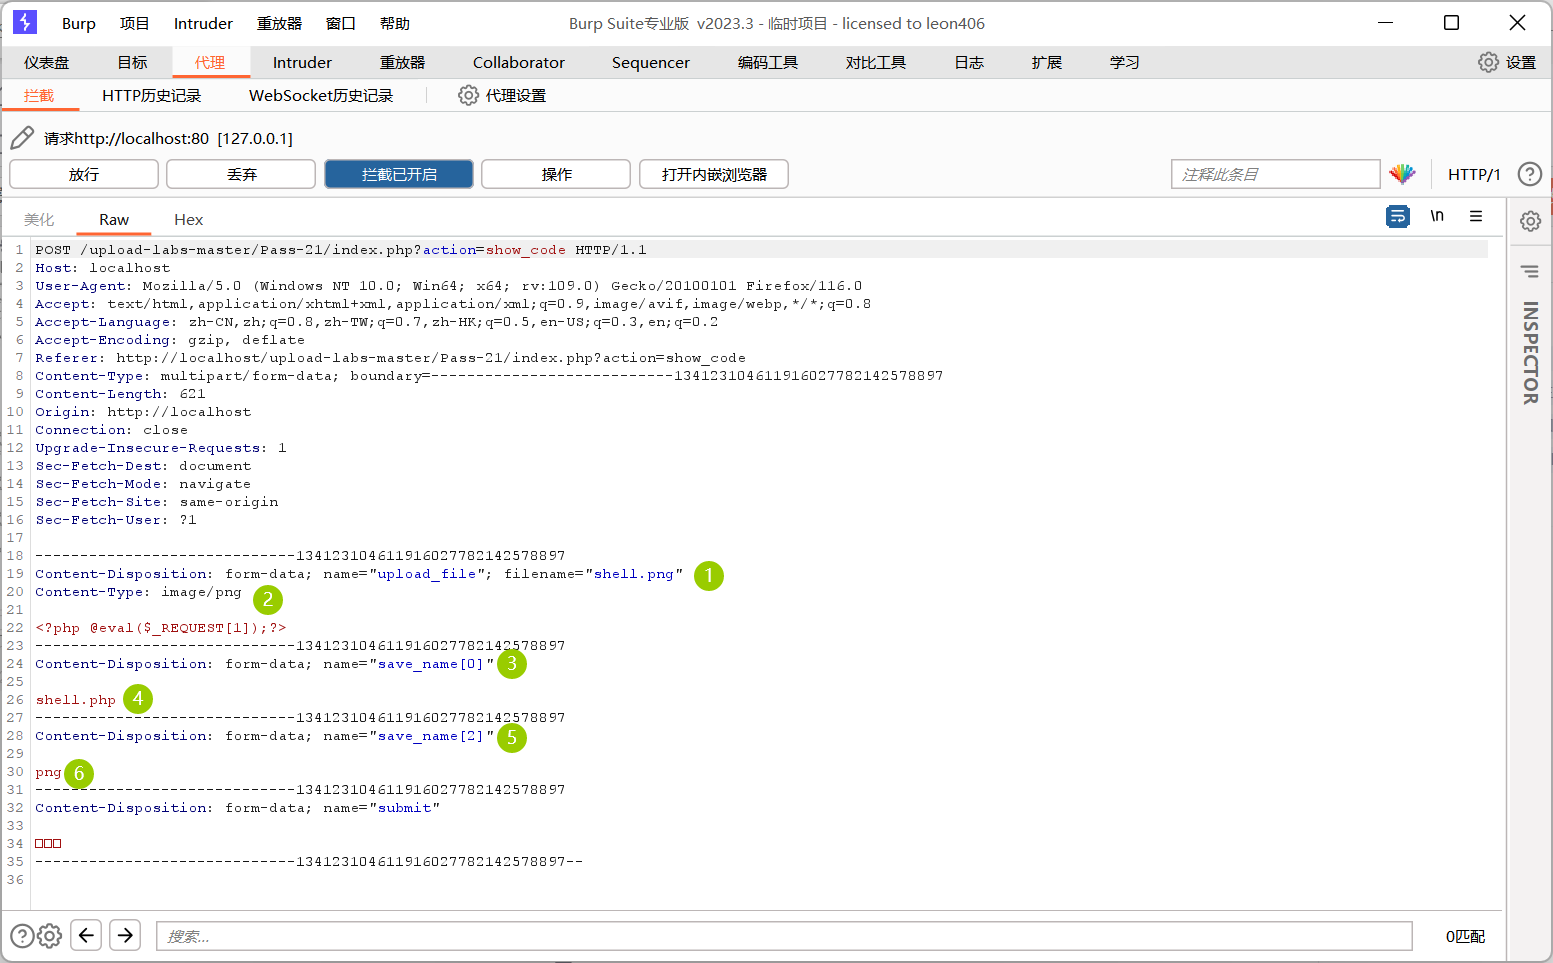Open the 日志 tab
1553x963 pixels.
click(969, 62)
